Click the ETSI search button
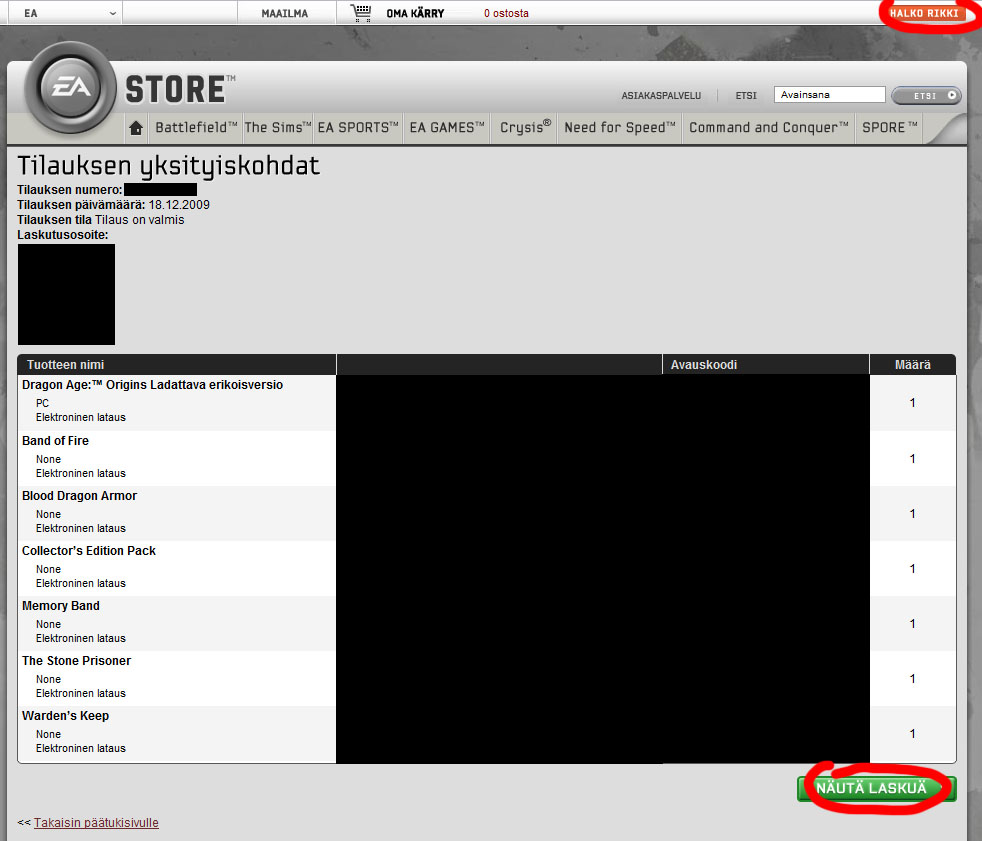Screen dimensions: 982x841 point(926,95)
